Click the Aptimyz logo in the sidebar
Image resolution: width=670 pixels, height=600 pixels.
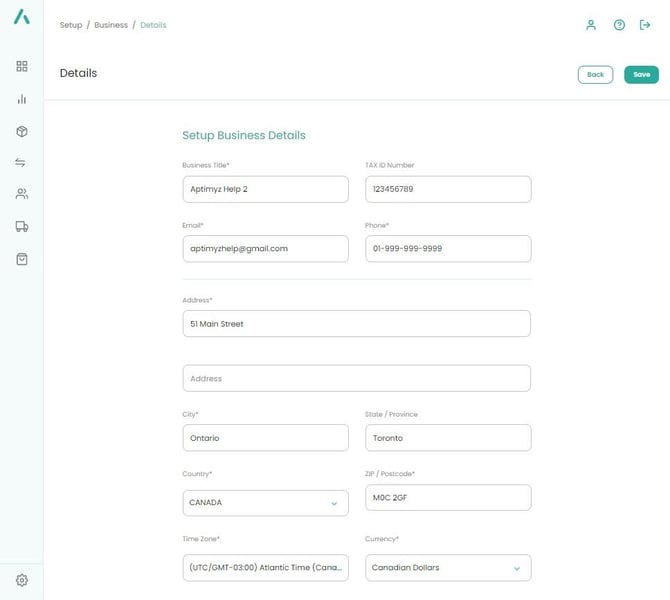point(21,18)
